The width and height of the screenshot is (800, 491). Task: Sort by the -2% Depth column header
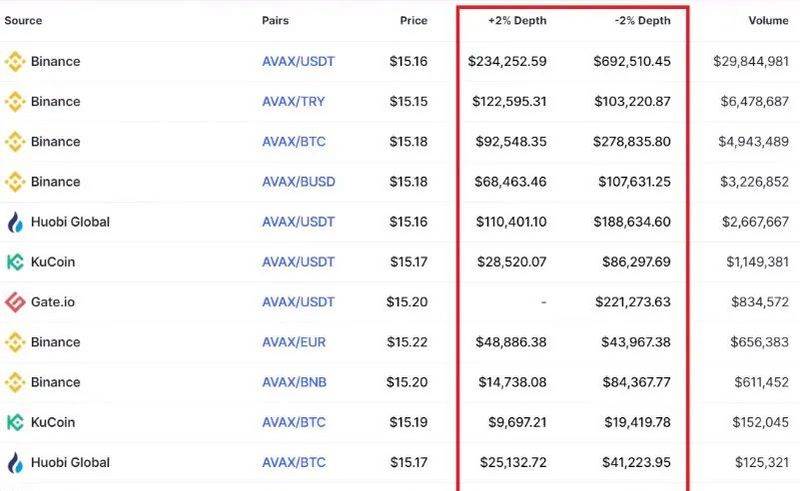642,20
